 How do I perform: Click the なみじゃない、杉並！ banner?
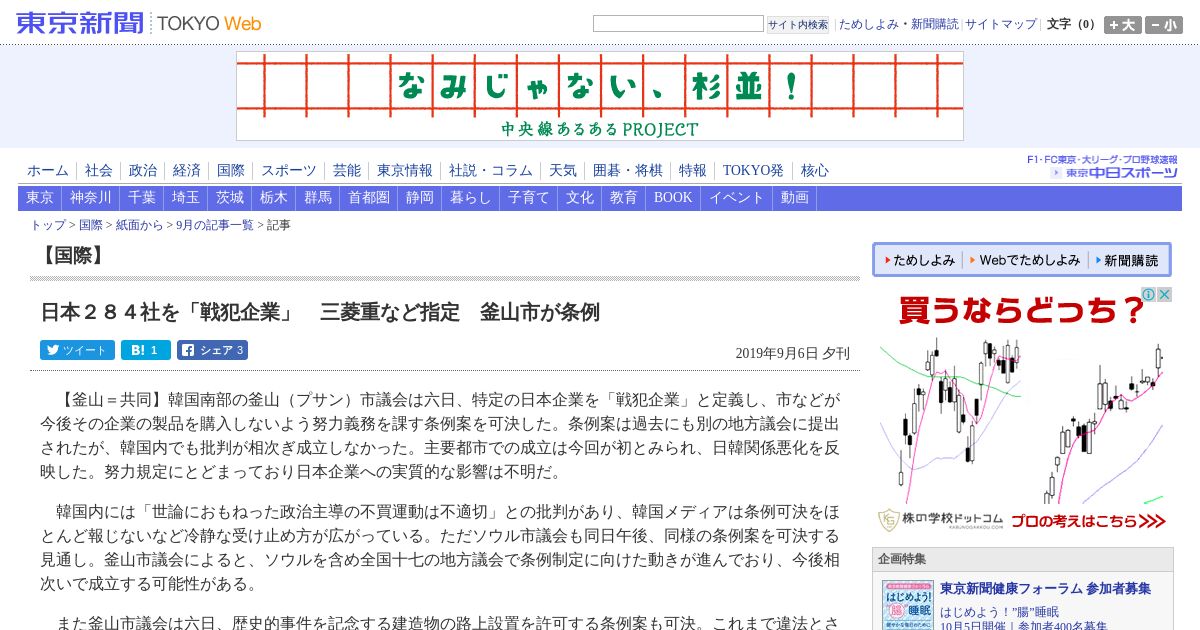600,96
